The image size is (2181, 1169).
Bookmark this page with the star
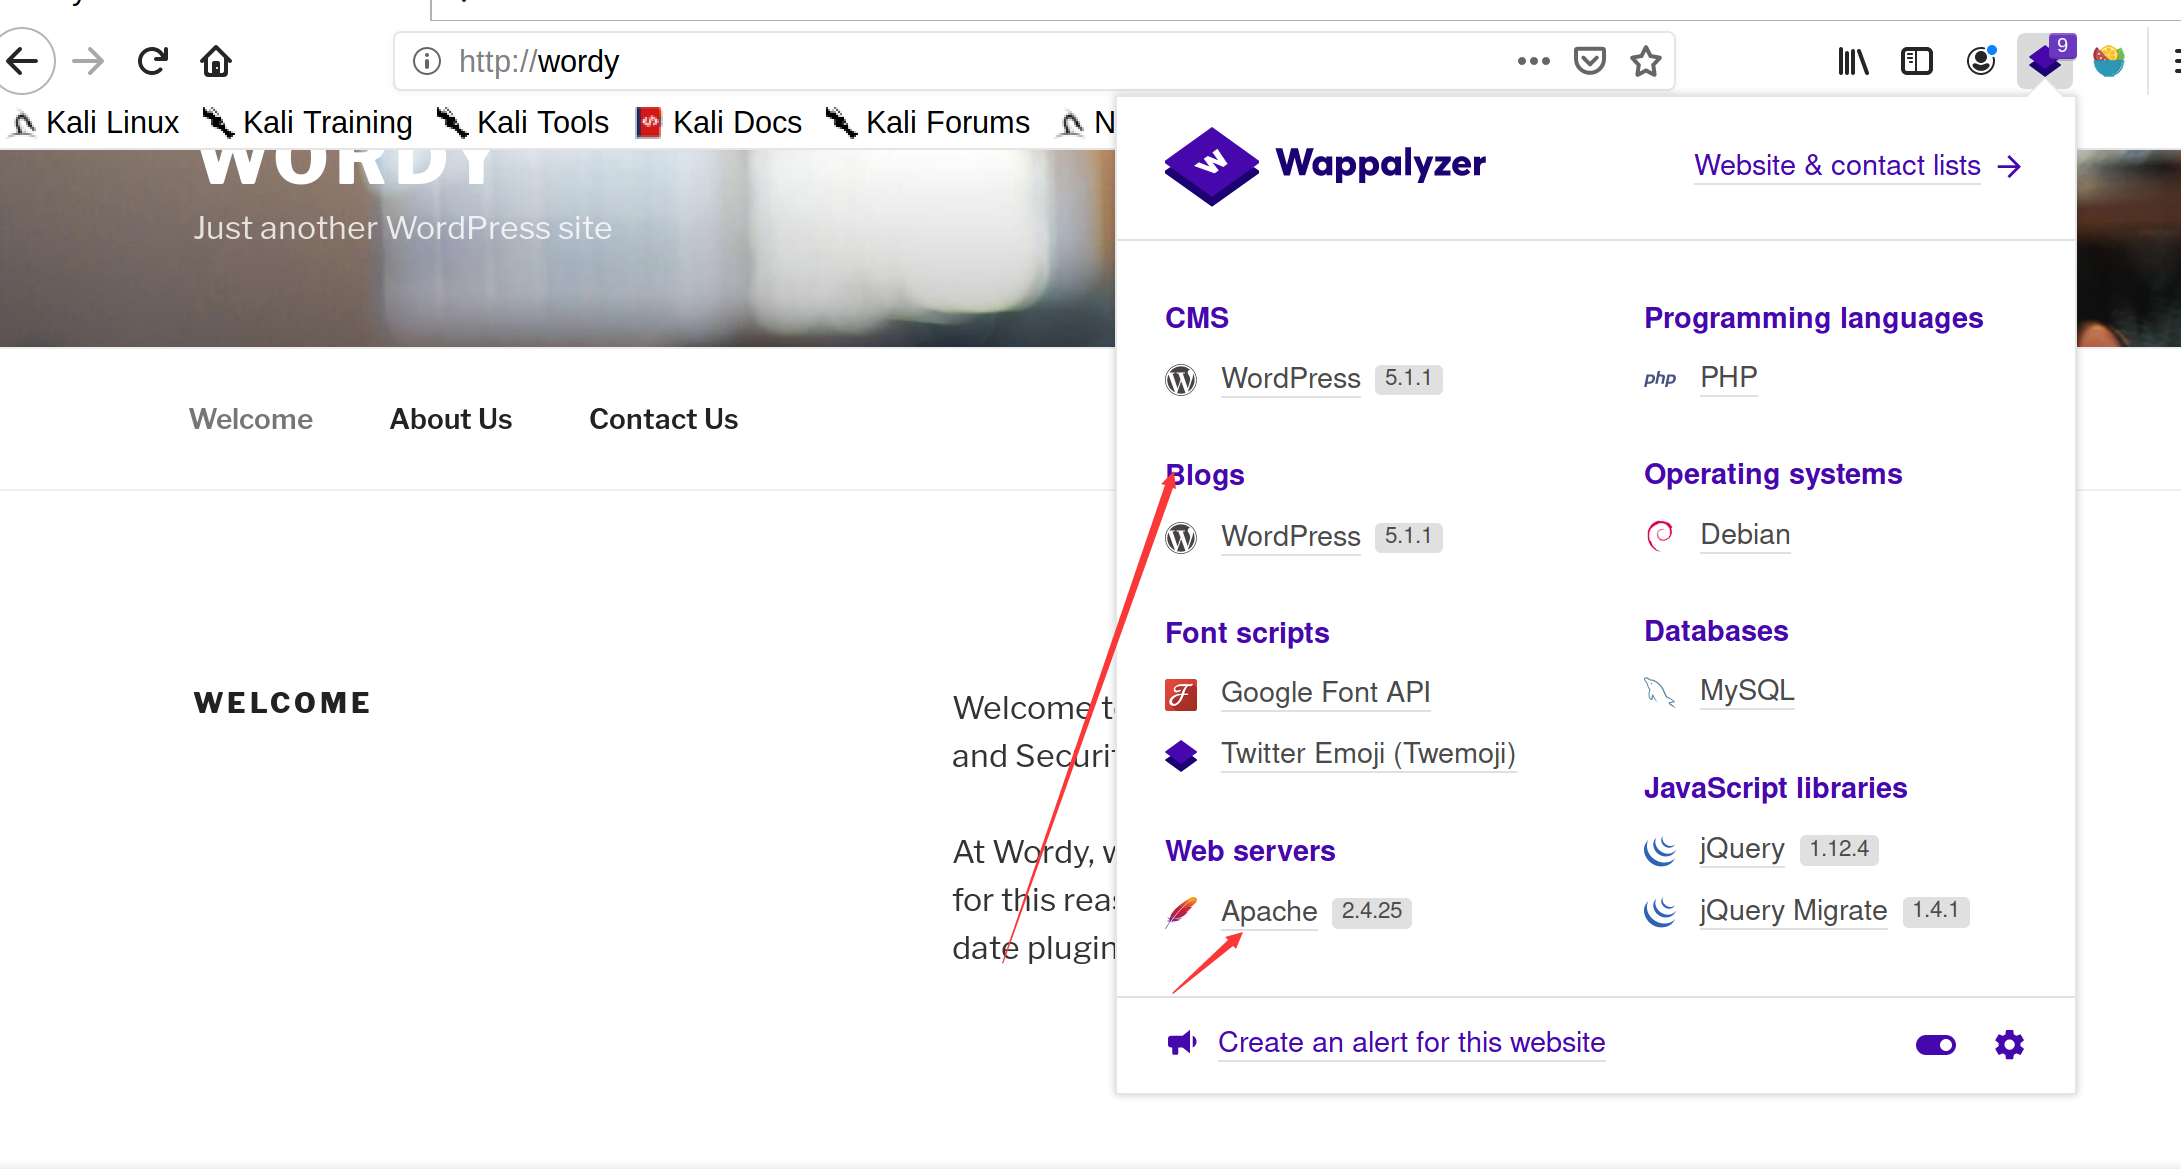pos(1646,62)
